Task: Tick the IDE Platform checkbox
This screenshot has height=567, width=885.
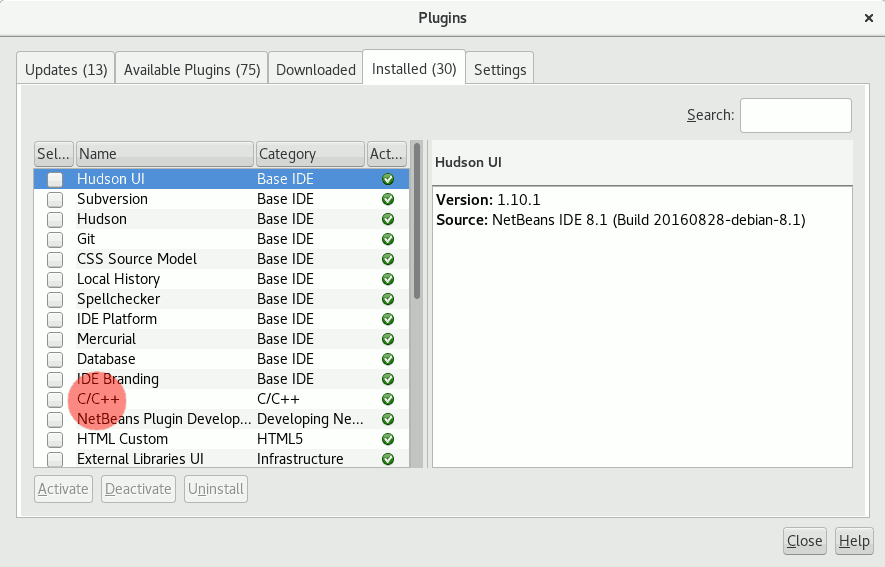Action: [x=55, y=320]
